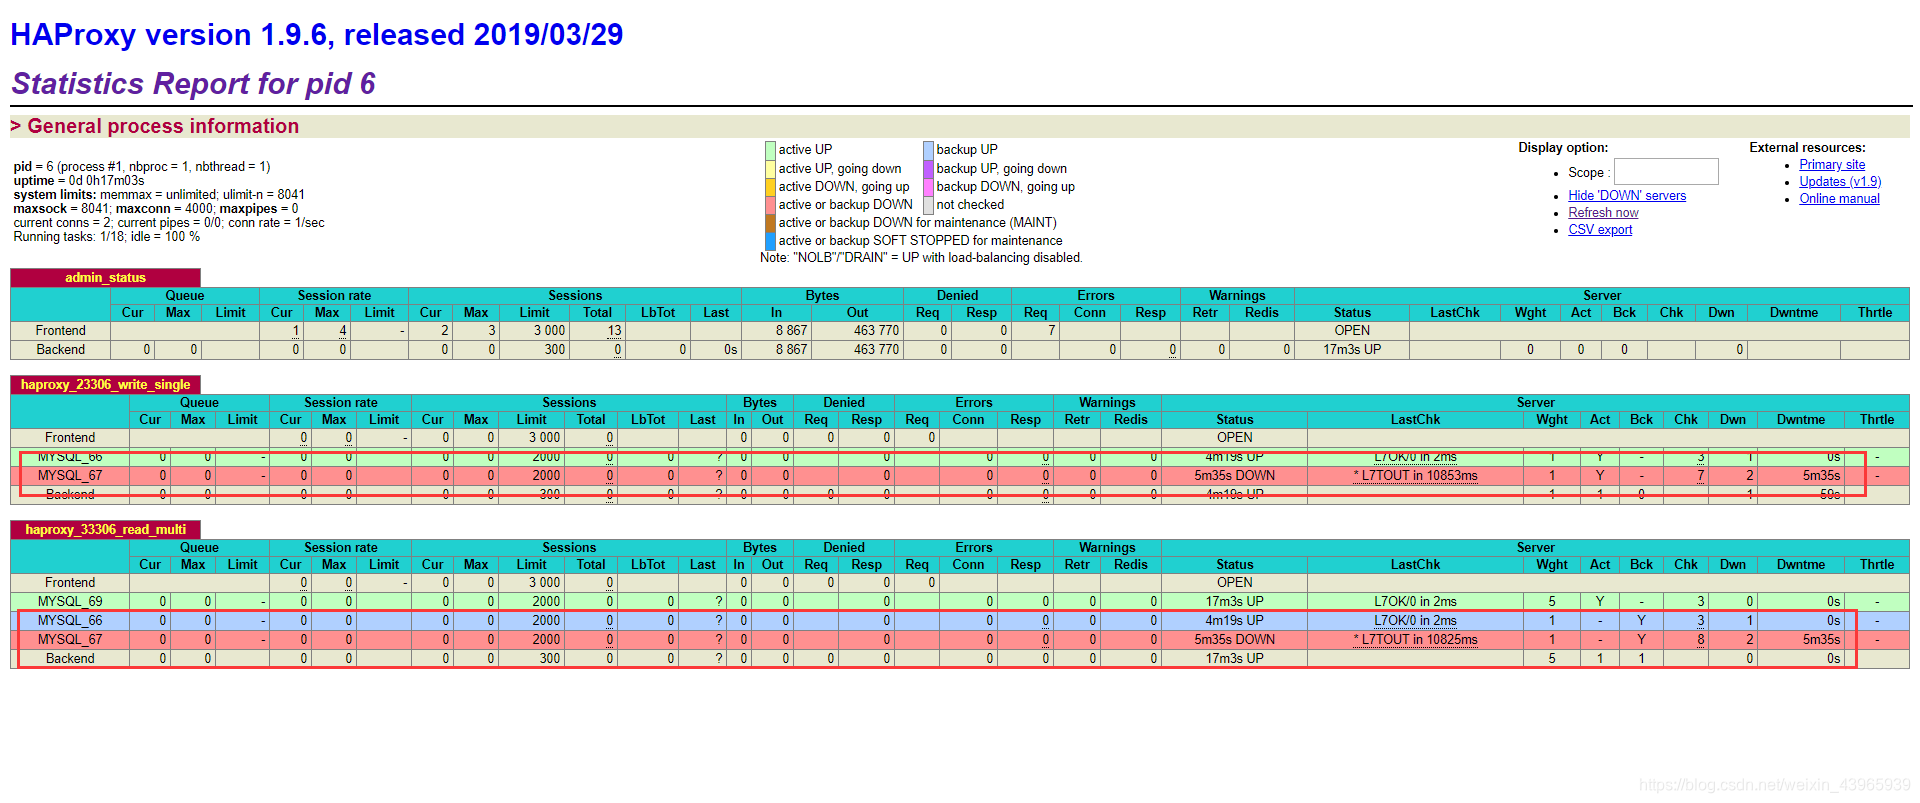Click 5m35s DOWN status in write_single table
Viewport: 1920px width, 803px height.
coord(1234,476)
